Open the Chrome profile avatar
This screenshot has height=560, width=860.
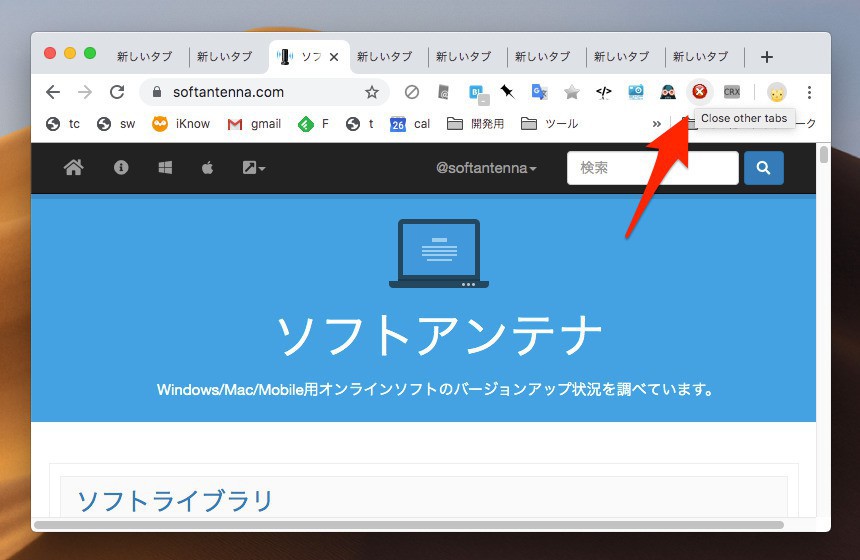[777, 92]
